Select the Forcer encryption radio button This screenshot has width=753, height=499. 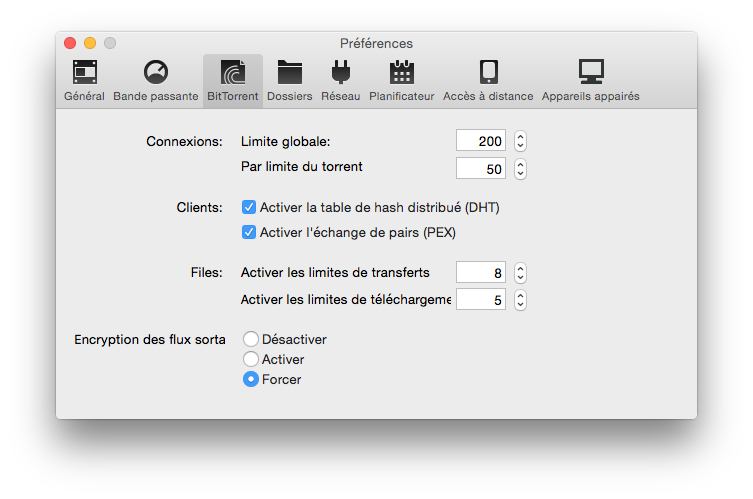click(251, 379)
